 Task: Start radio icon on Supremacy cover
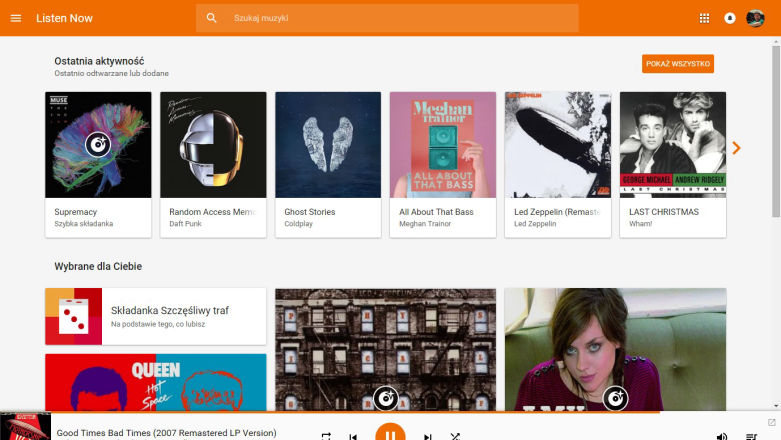click(98, 145)
